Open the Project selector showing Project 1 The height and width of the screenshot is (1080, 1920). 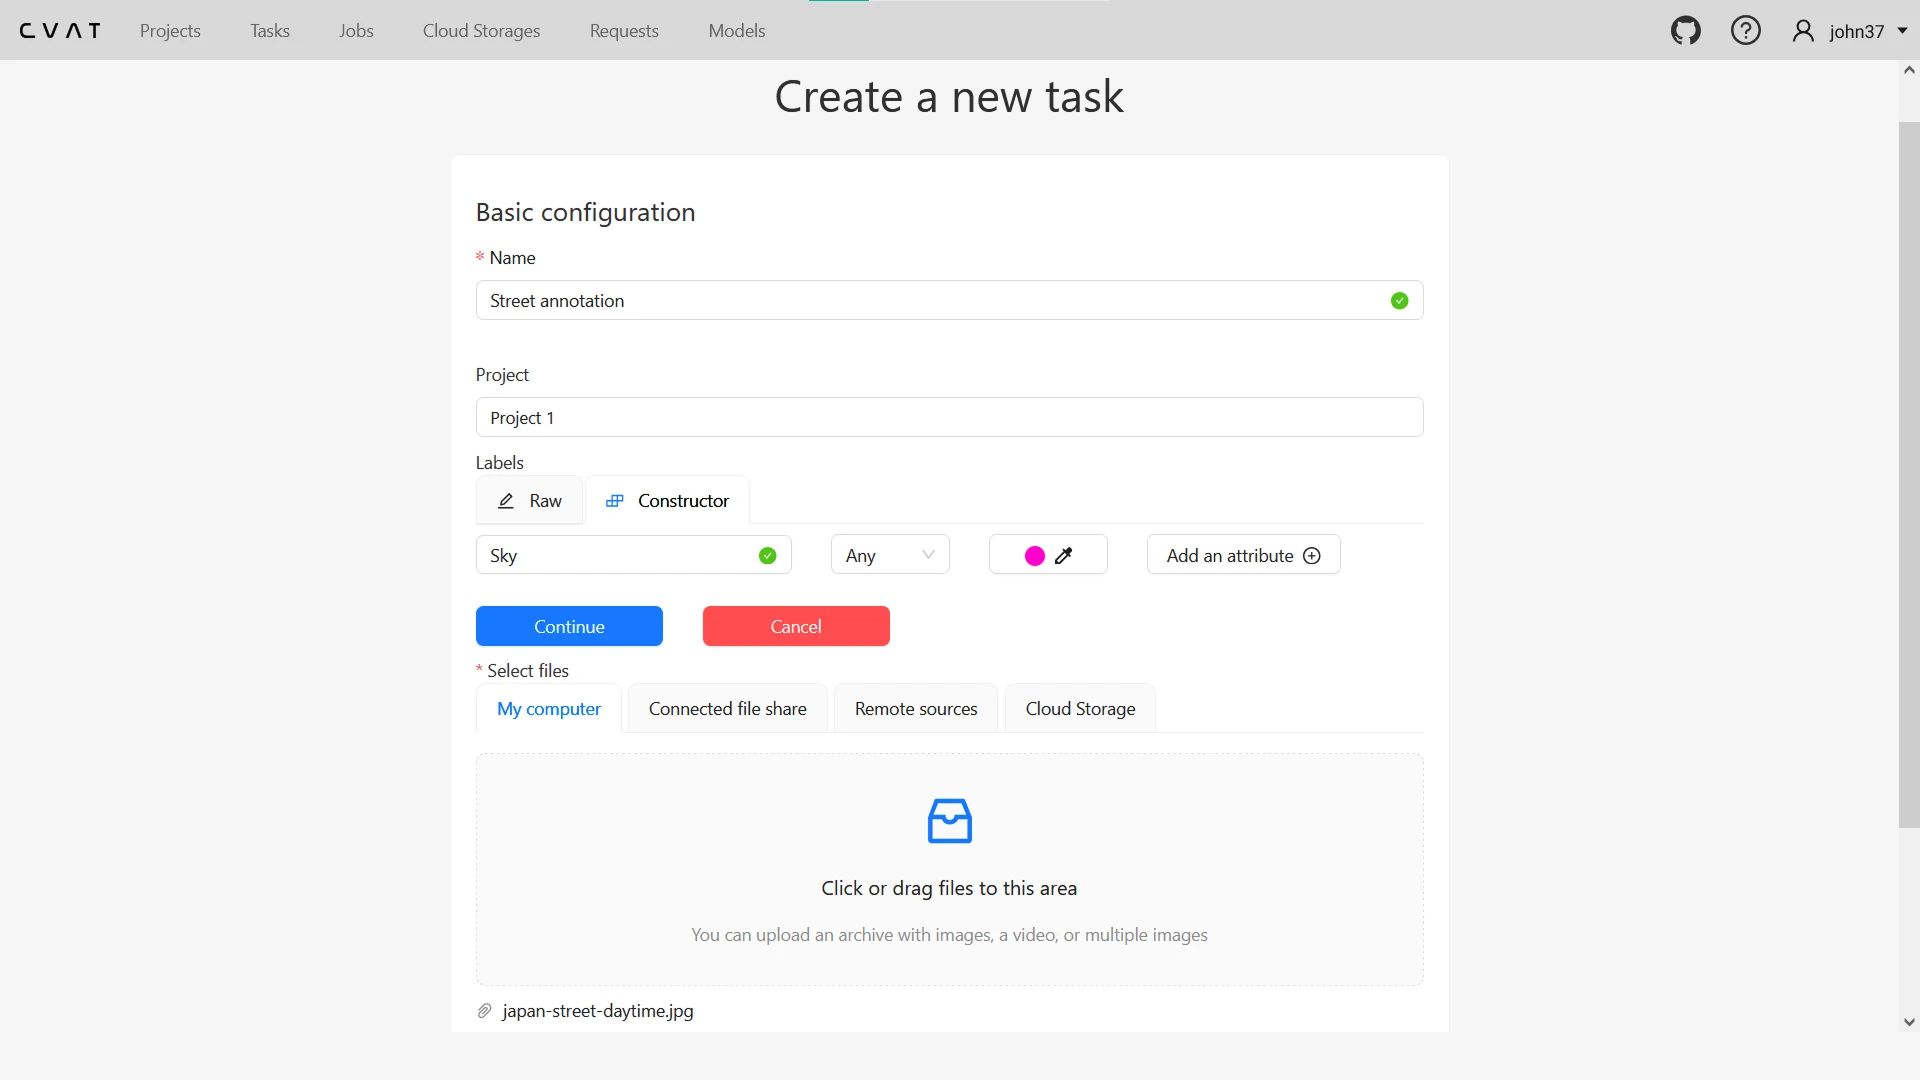(948, 417)
